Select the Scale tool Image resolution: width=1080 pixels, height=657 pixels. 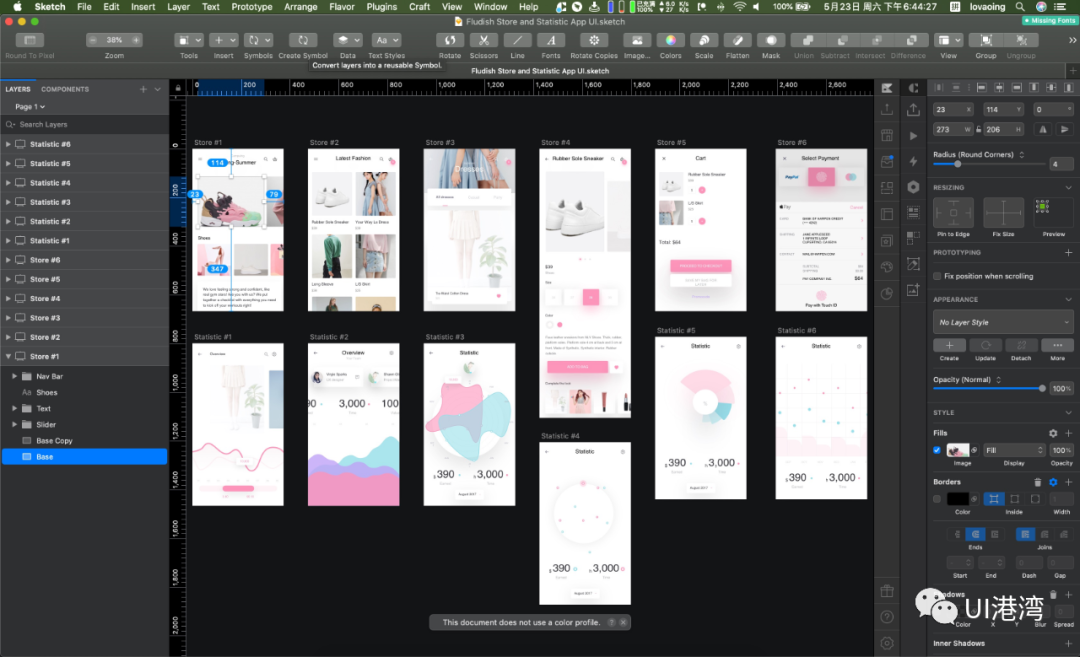coord(704,40)
